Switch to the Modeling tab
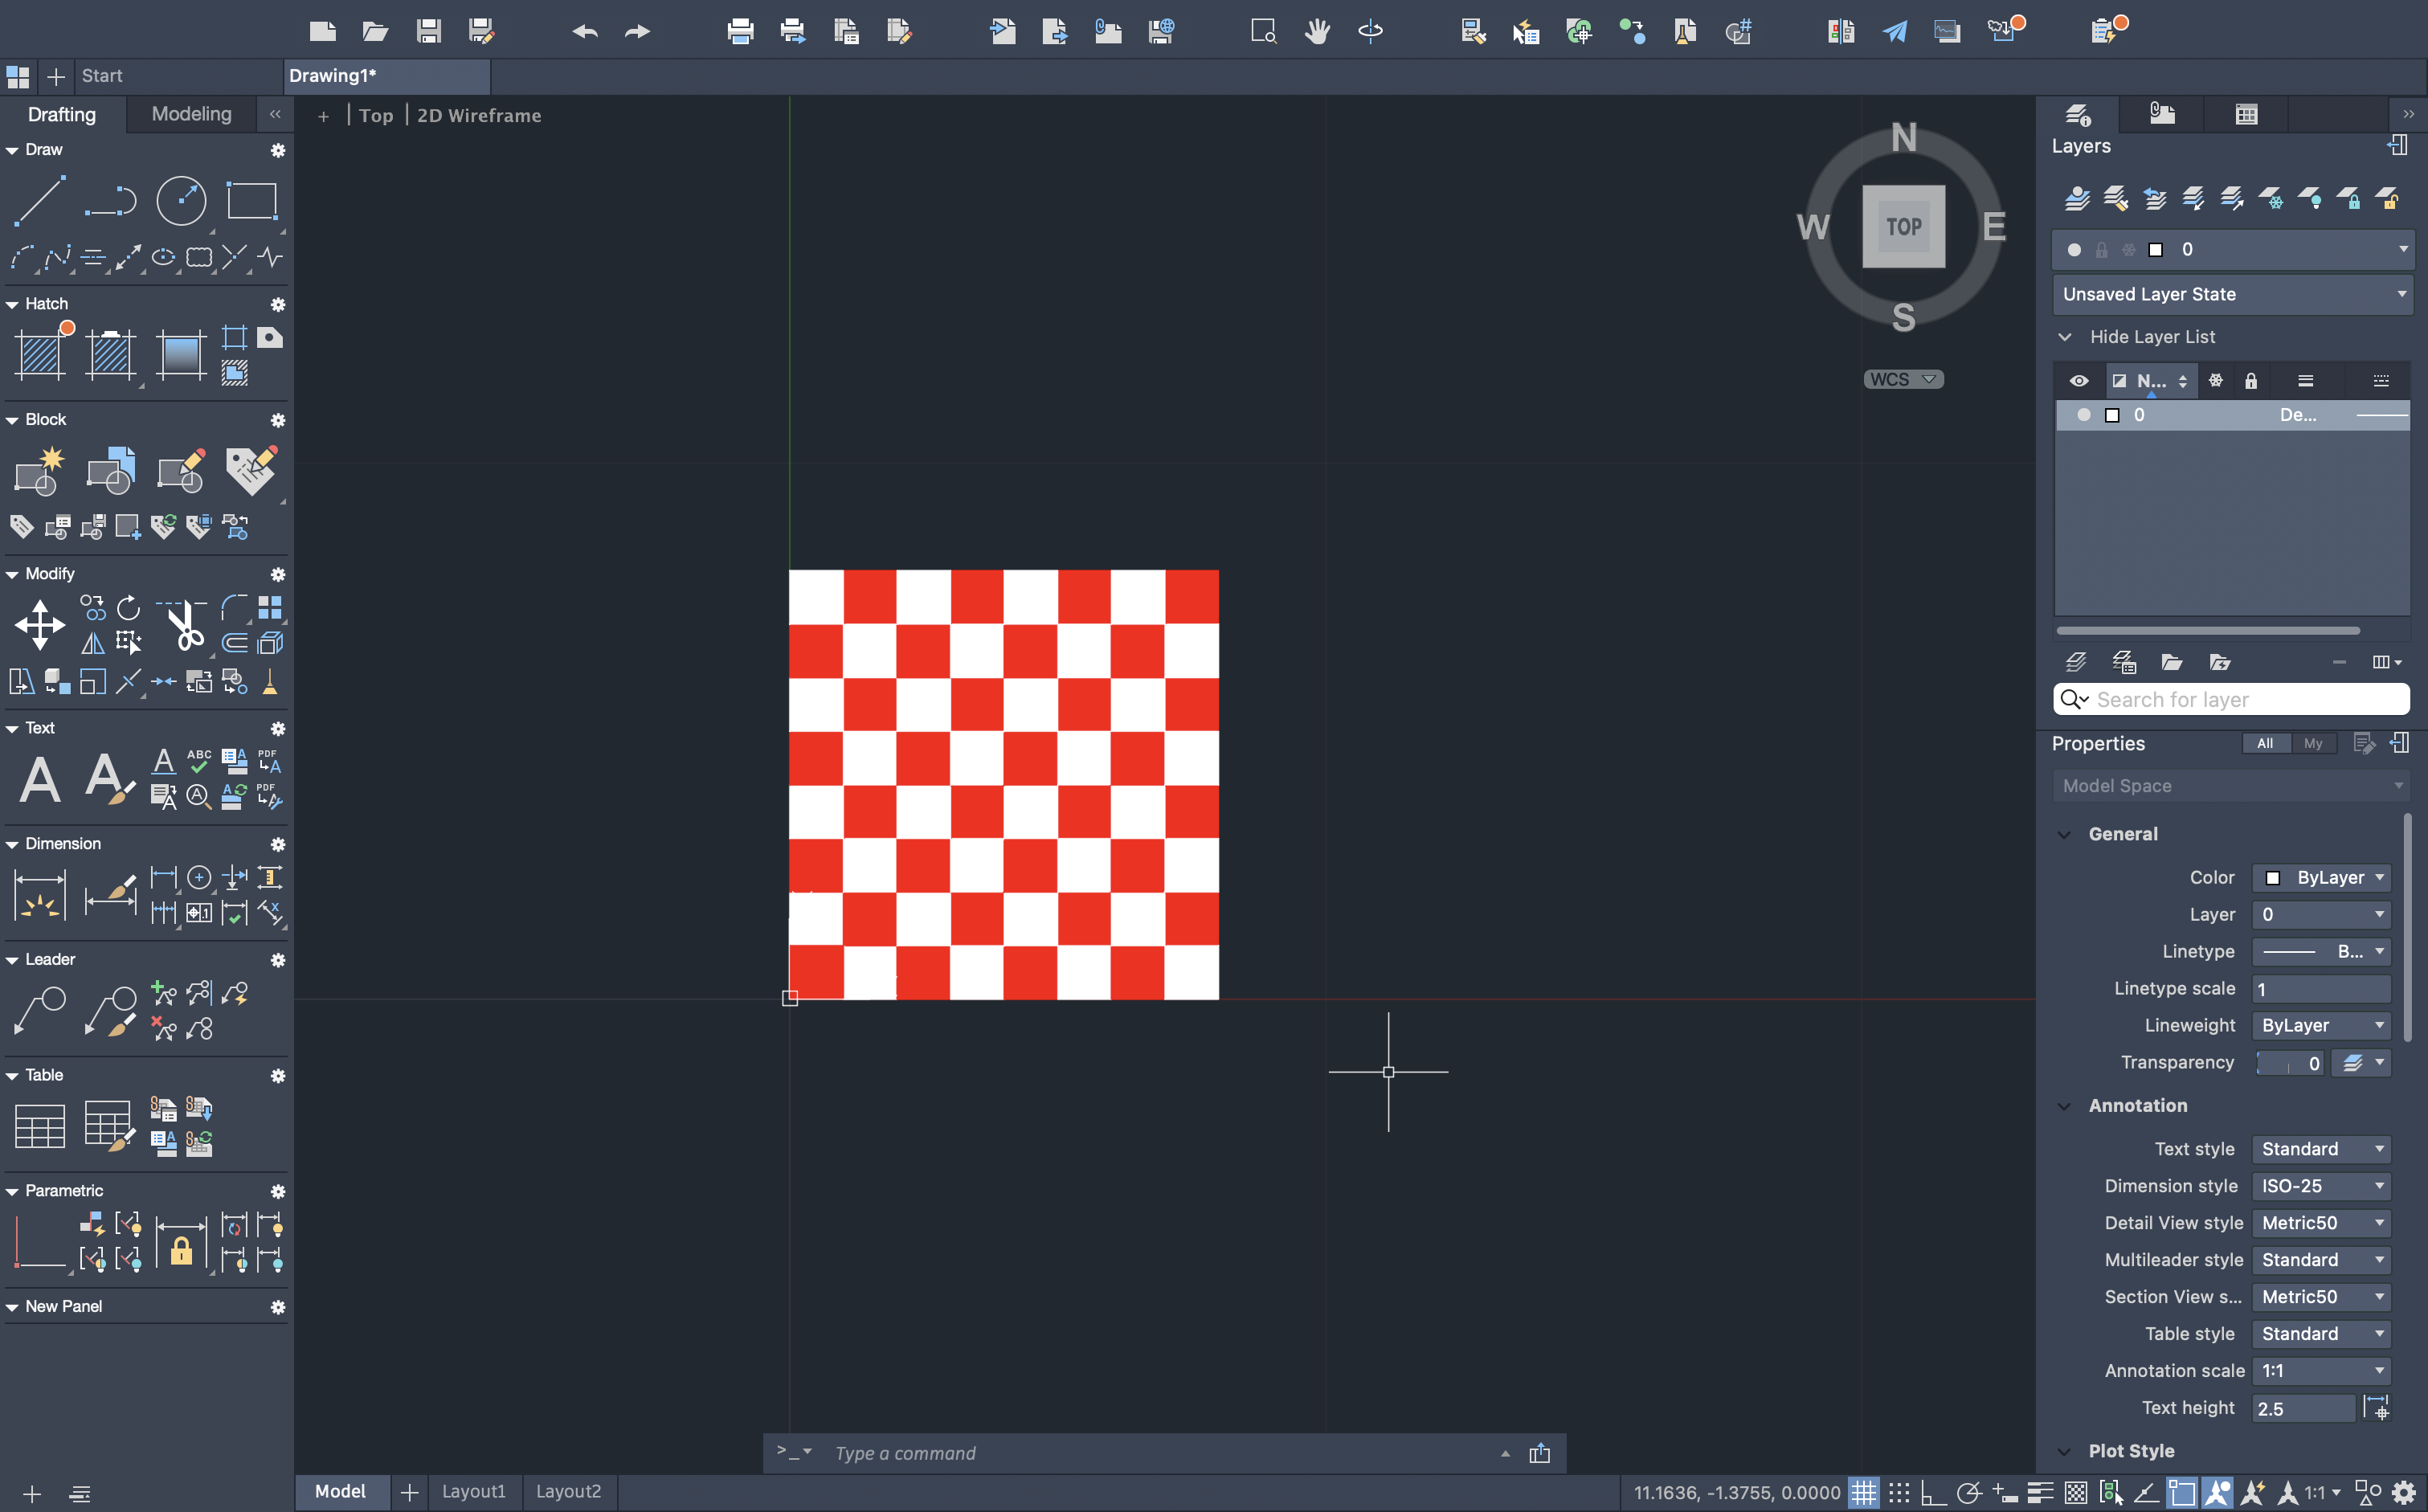Screen dimensions: 2428x1512 coord(191,114)
